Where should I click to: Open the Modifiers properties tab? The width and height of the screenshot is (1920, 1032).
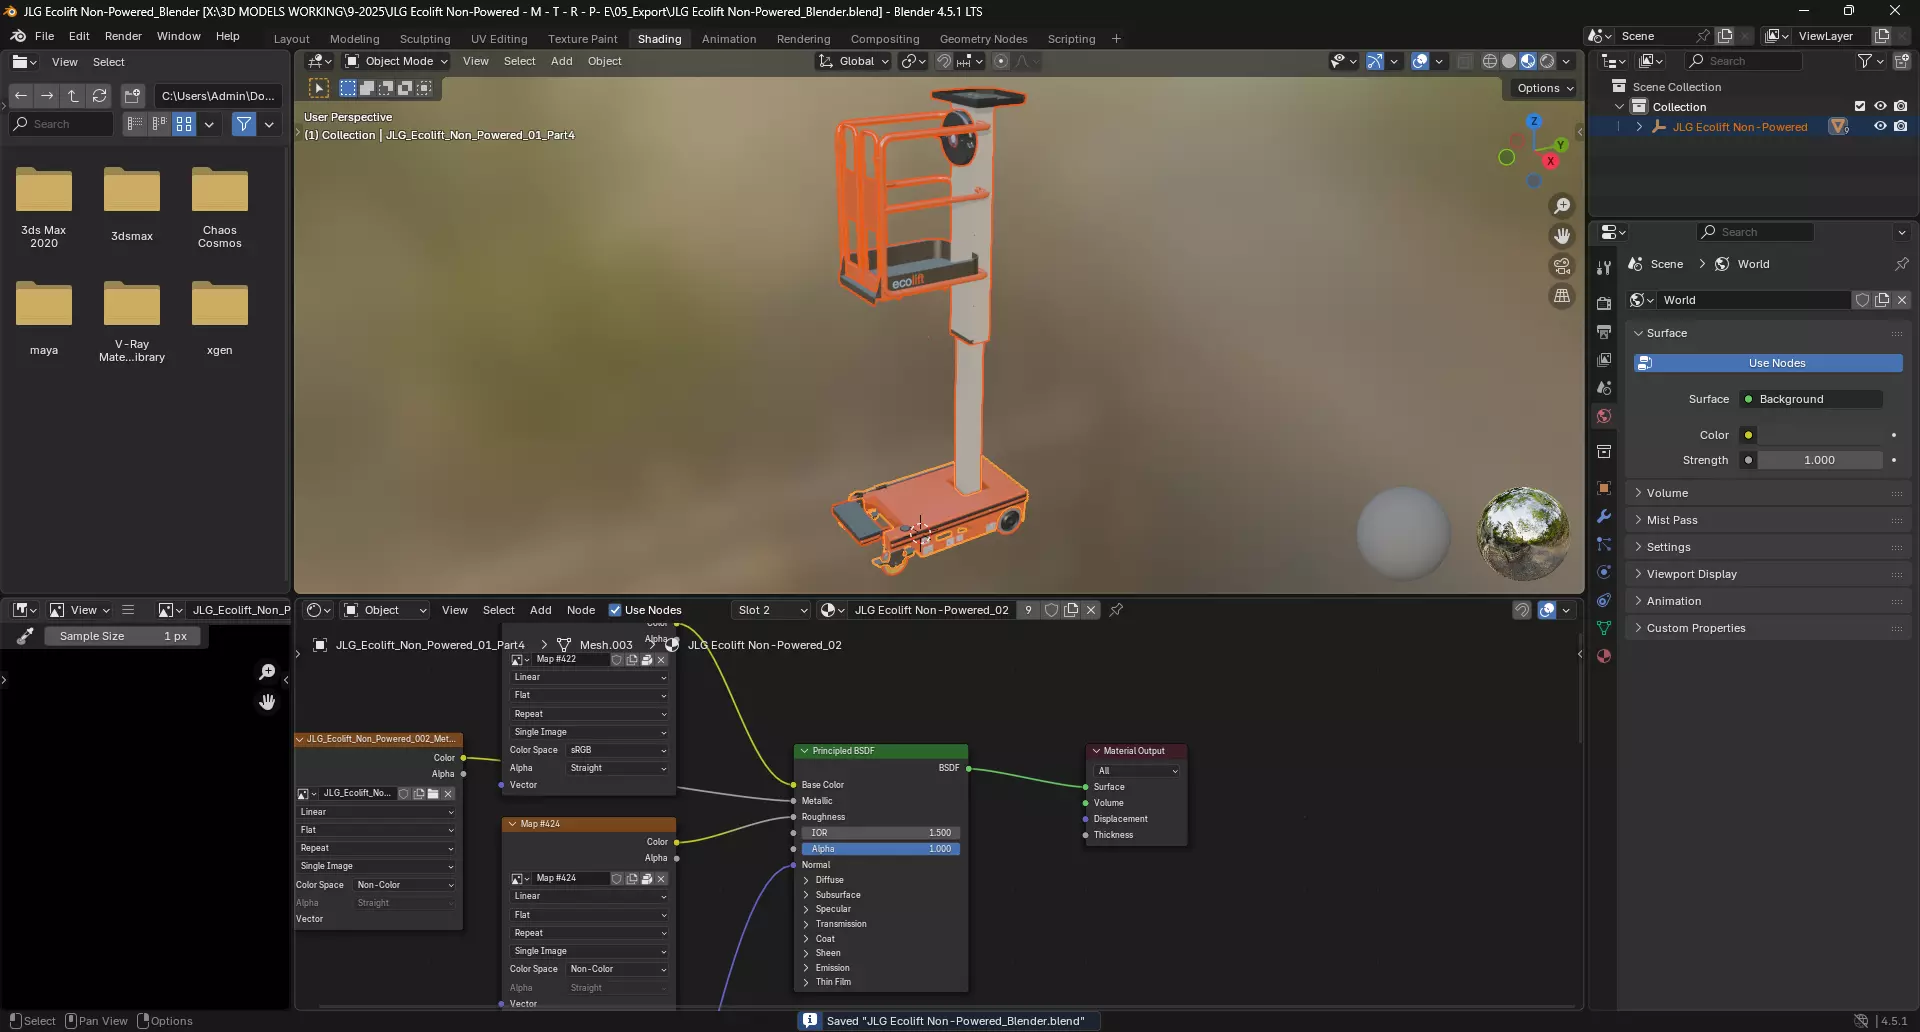point(1604,516)
